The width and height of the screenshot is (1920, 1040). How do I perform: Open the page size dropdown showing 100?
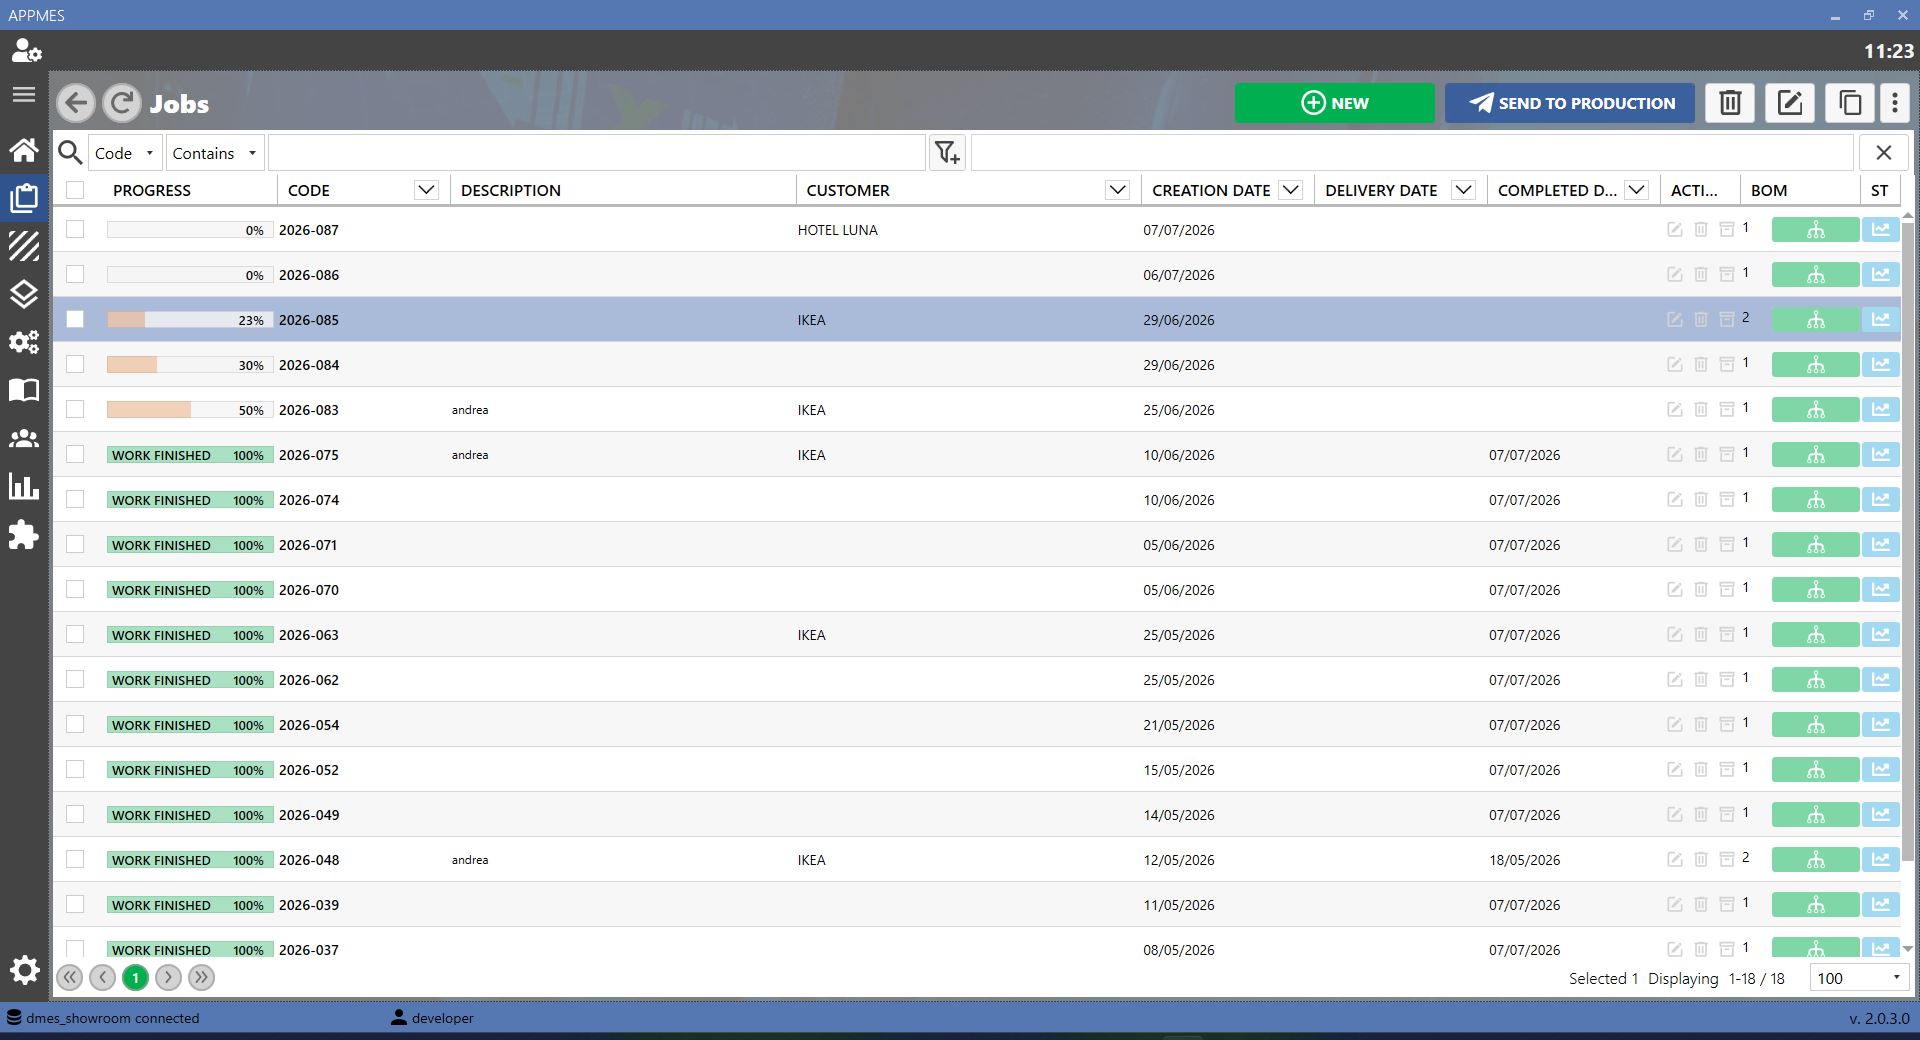[1858, 978]
